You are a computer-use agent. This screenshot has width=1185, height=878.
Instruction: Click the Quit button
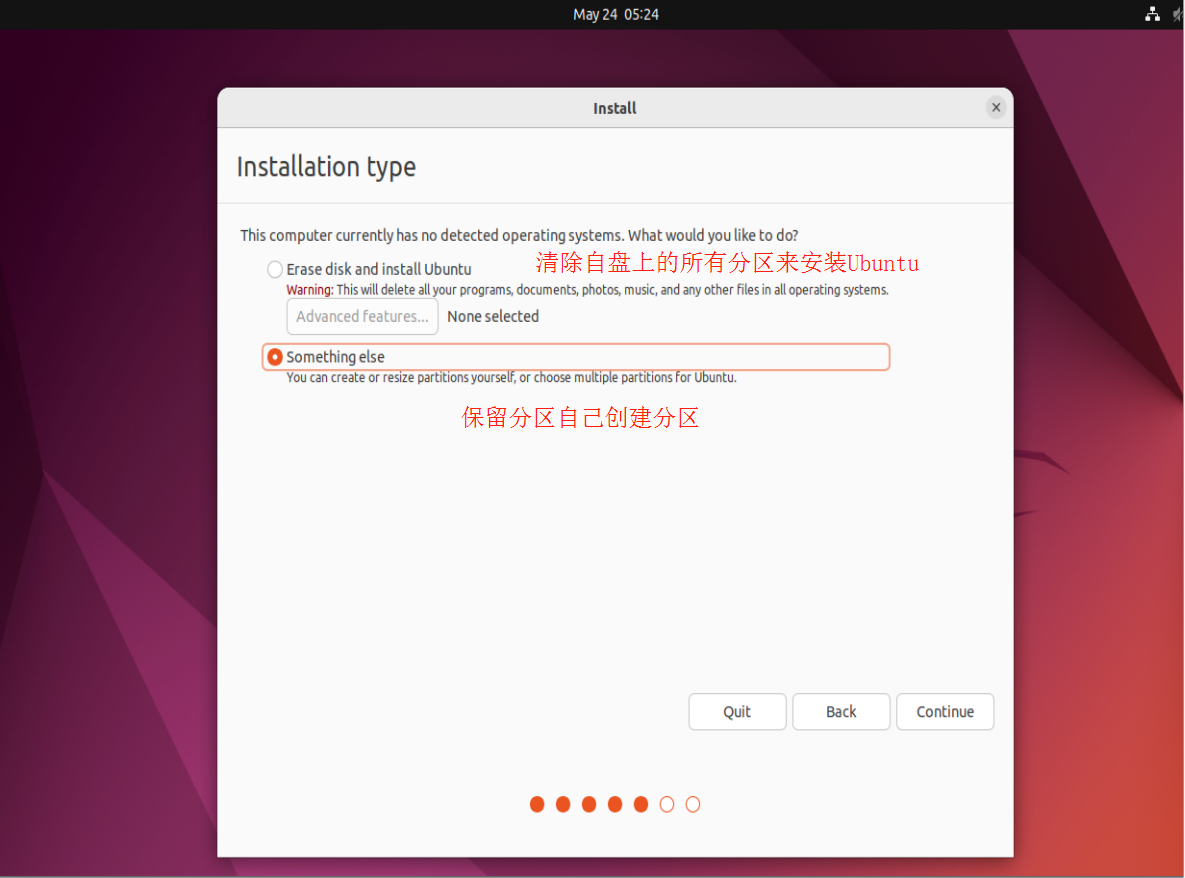(x=737, y=712)
